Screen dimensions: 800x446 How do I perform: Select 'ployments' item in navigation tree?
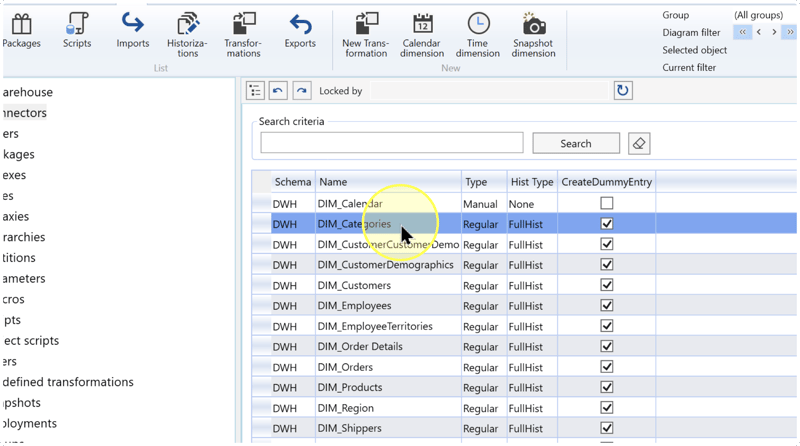(30, 423)
